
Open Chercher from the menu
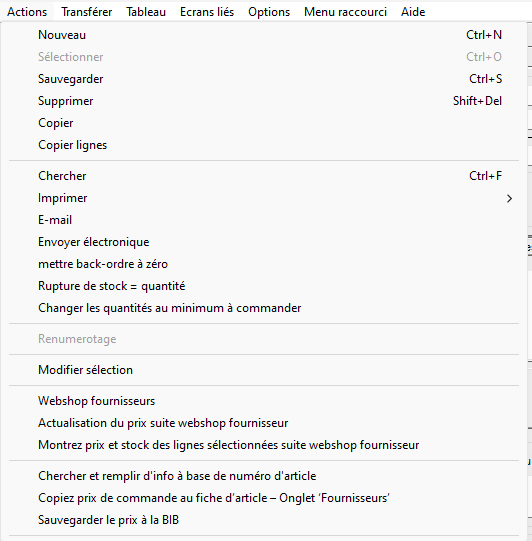point(264,176)
